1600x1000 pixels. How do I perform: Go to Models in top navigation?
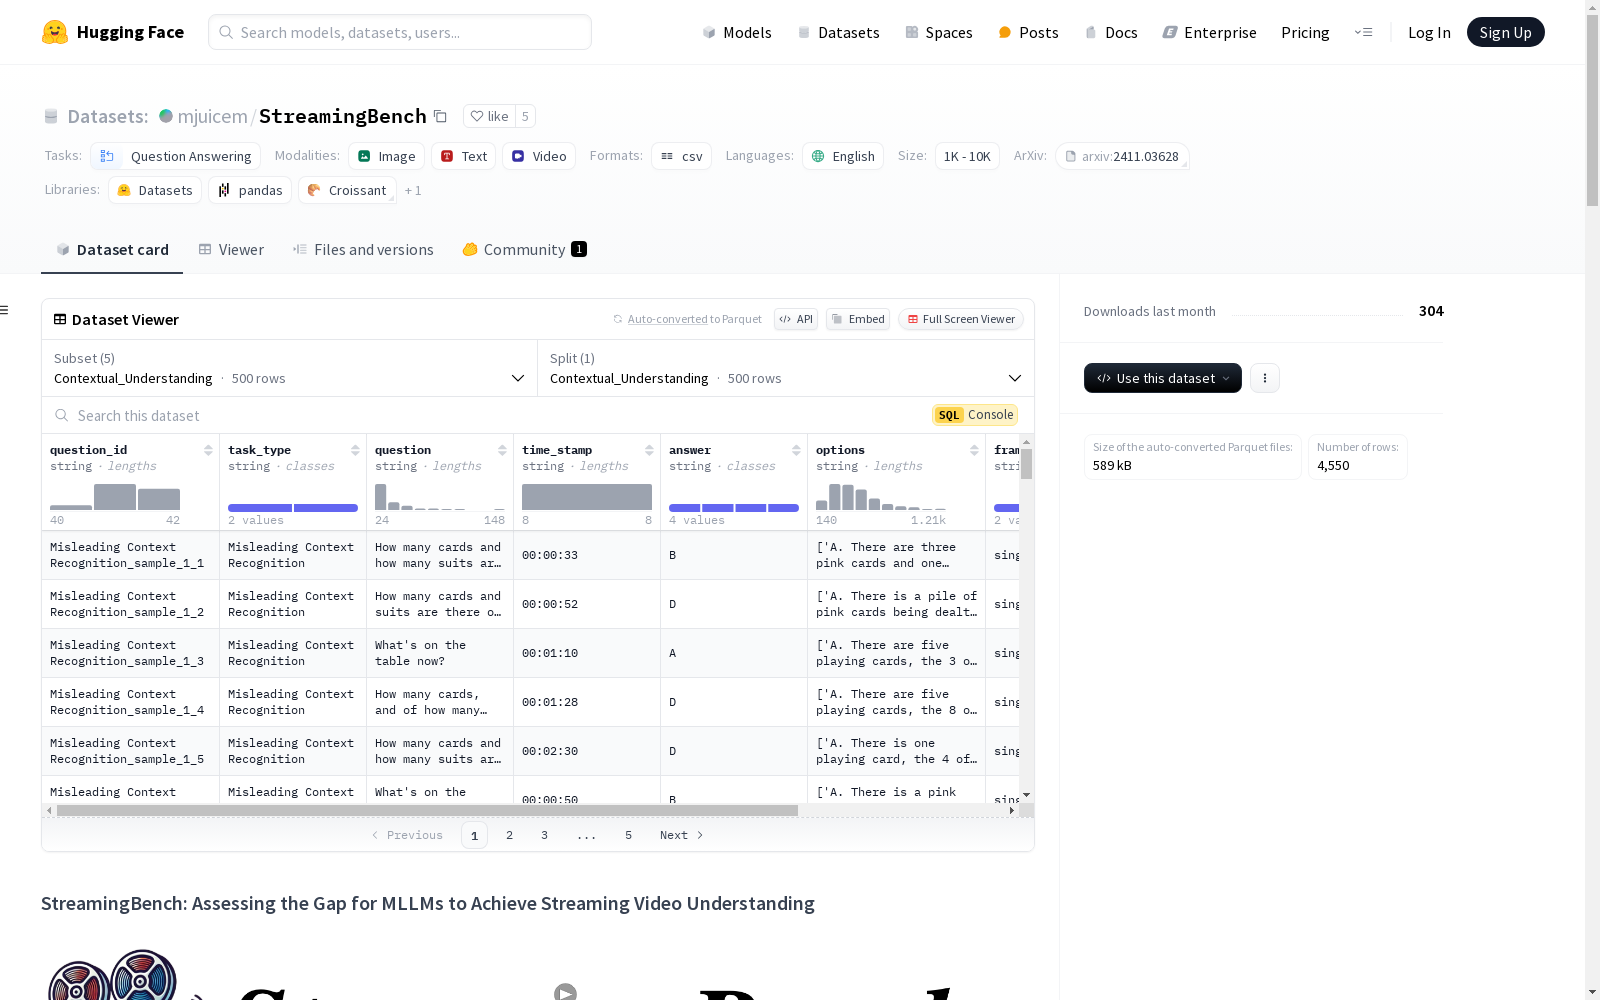737,32
